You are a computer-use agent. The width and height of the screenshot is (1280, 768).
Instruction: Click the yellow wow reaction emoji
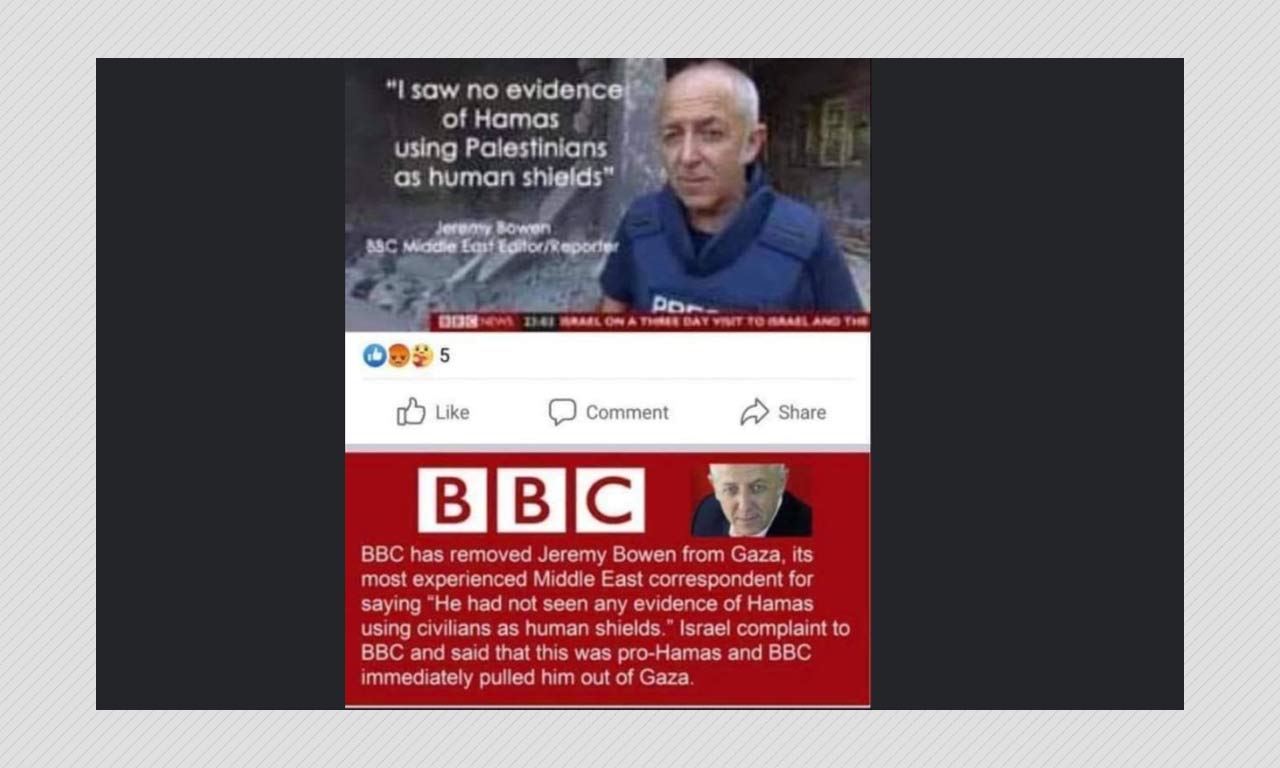pos(422,356)
